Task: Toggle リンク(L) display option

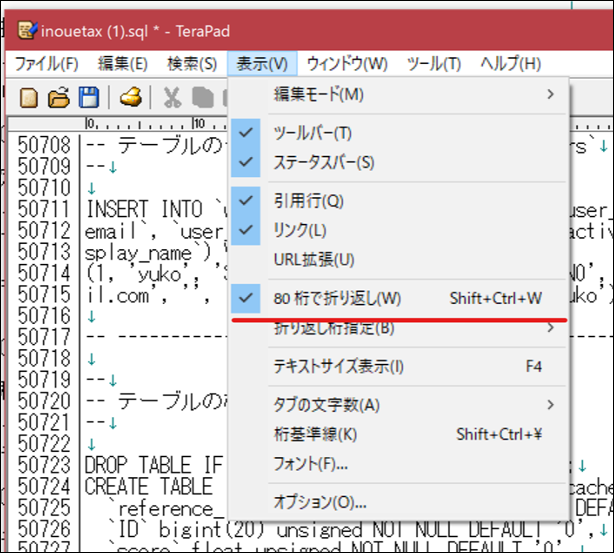Action: (398, 230)
